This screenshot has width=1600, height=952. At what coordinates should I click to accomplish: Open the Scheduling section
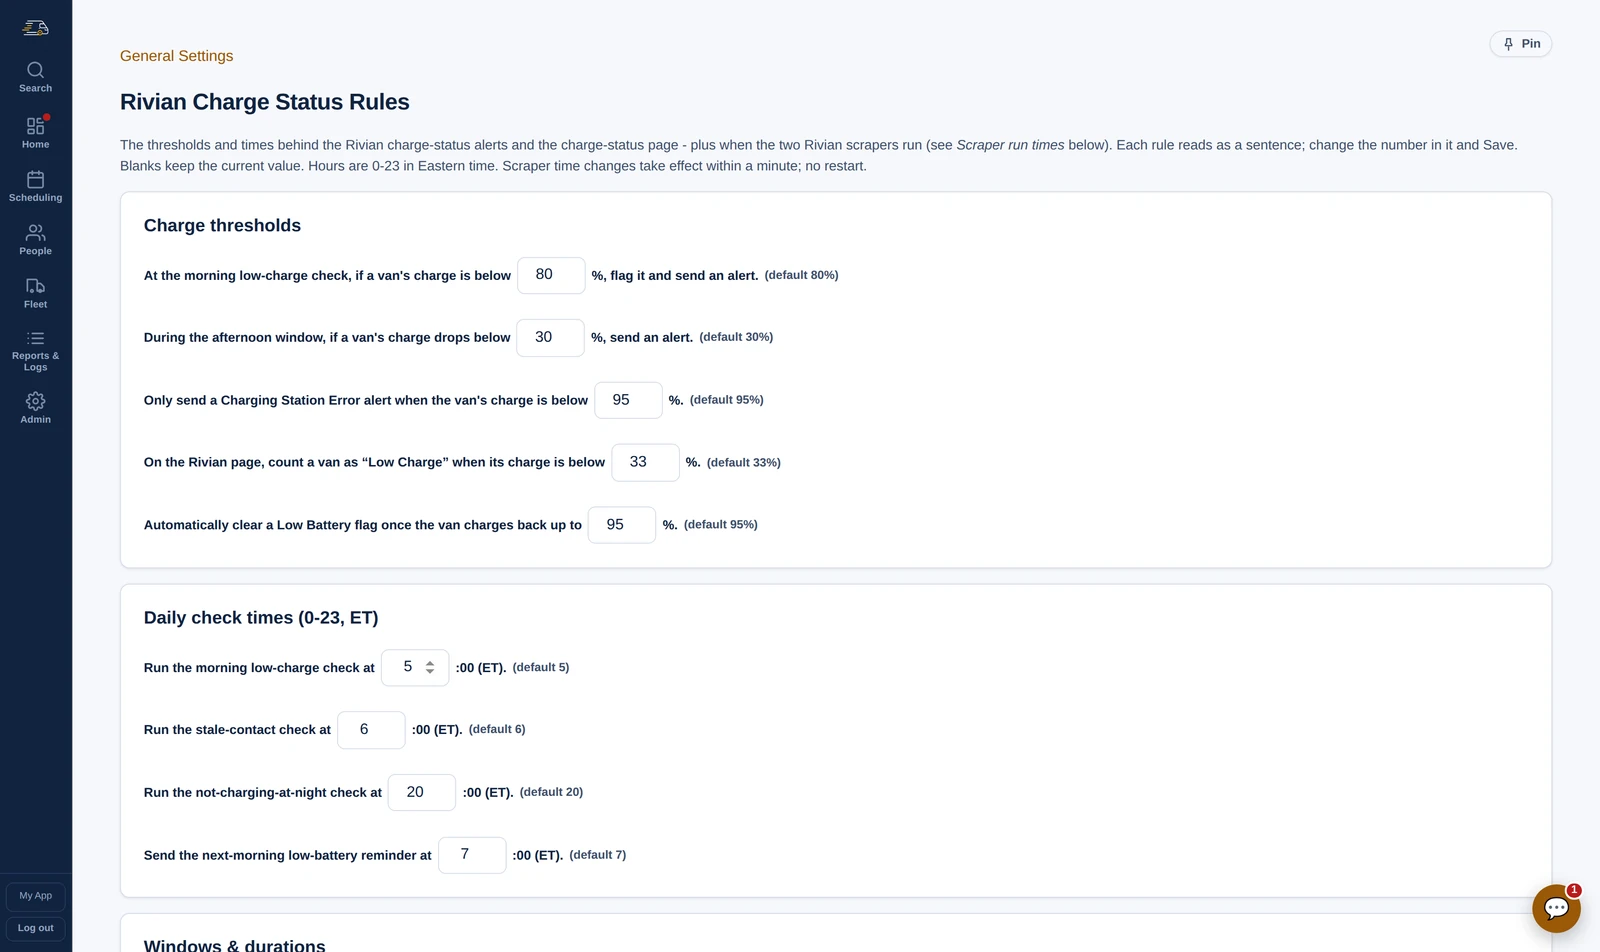pos(36,187)
